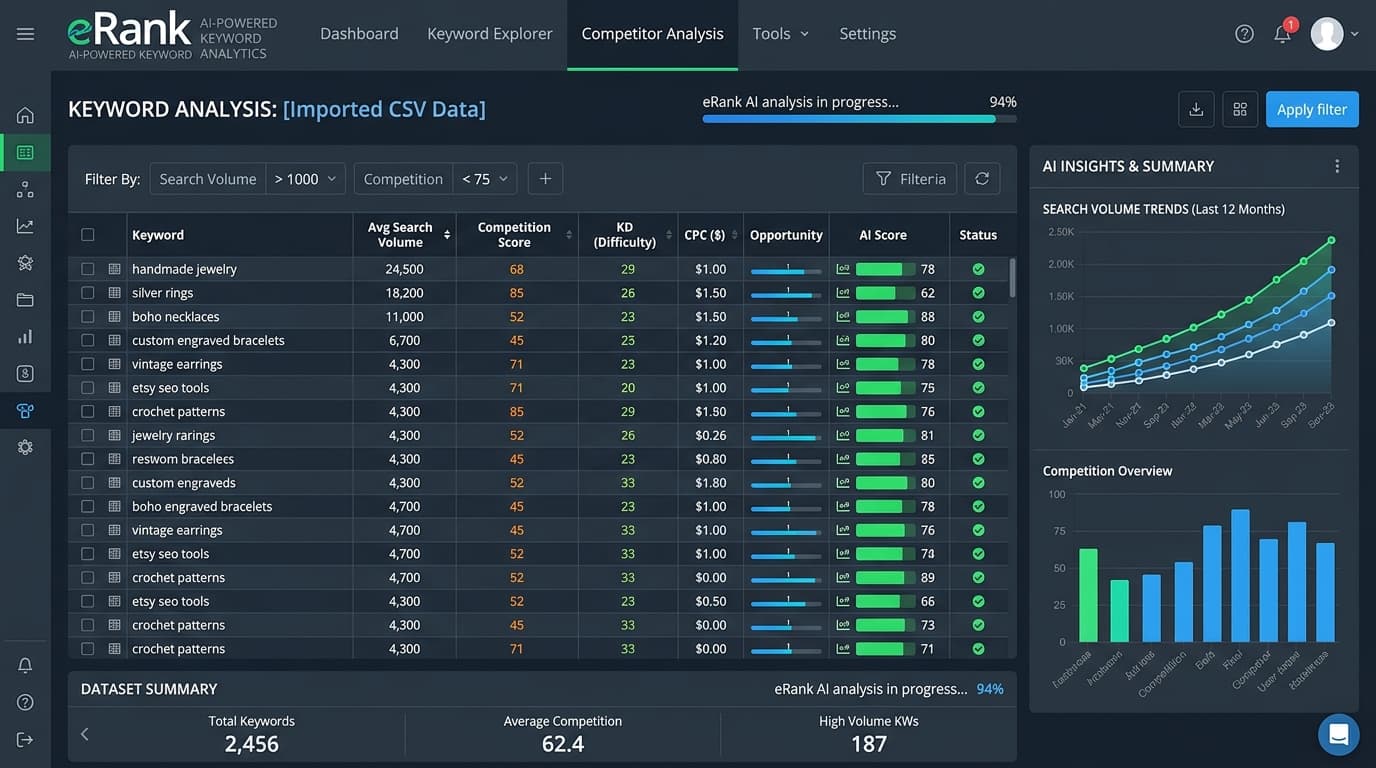Image resolution: width=1376 pixels, height=768 pixels.
Task: Click the download/export icon near Apply filter
Action: pyautogui.click(x=1196, y=110)
